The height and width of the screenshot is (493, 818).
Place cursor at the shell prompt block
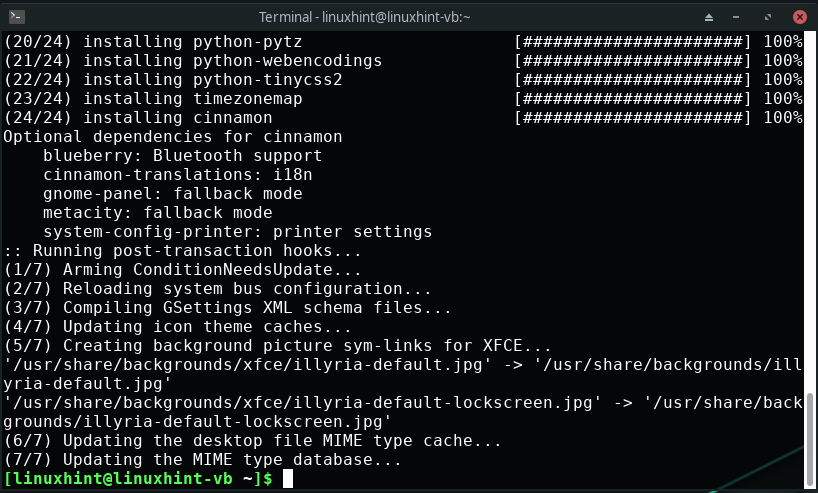coord(288,478)
